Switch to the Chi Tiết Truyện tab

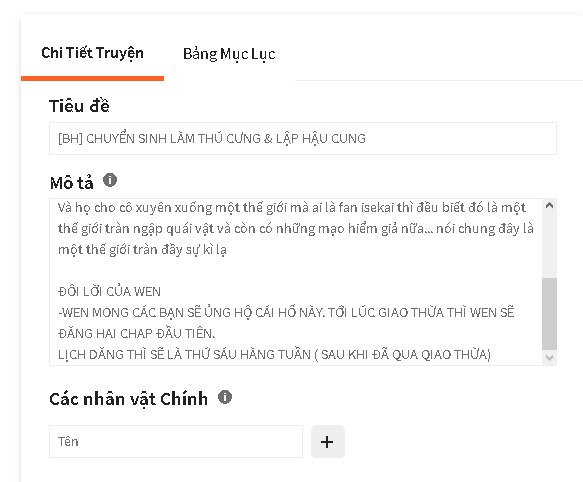pyautogui.click(x=92, y=53)
